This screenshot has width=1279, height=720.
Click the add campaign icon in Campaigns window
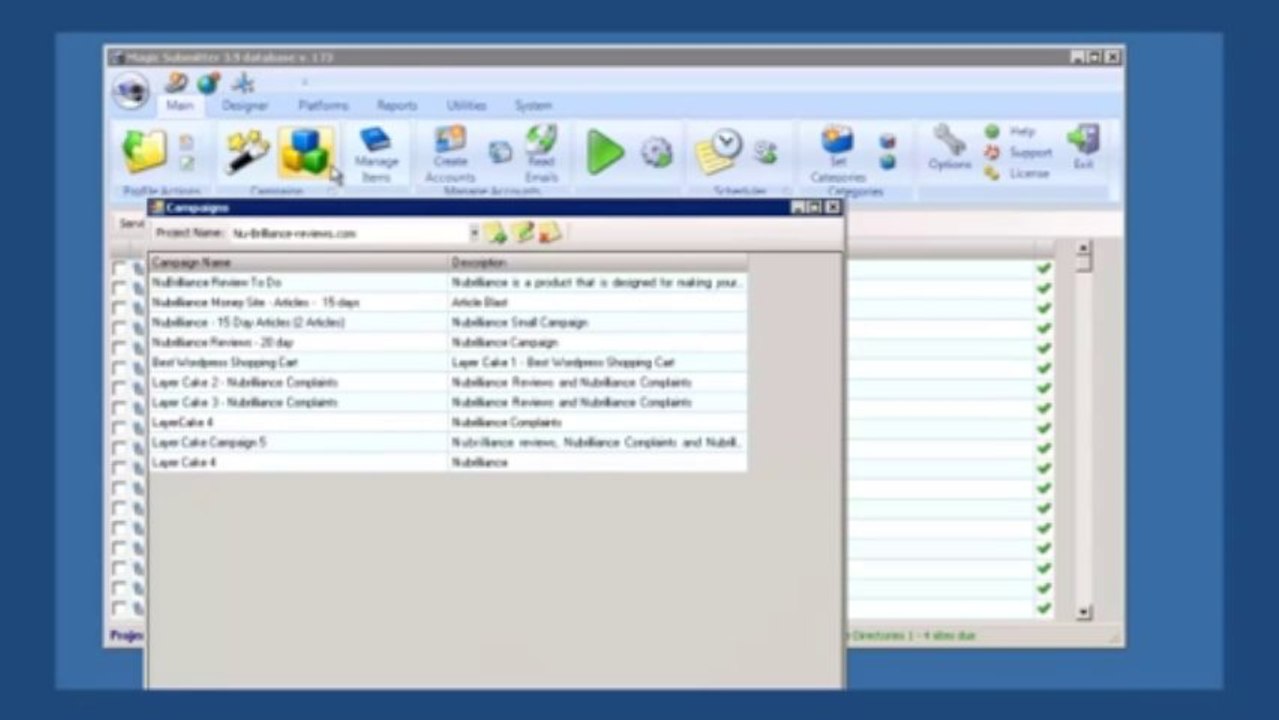[496, 233]
